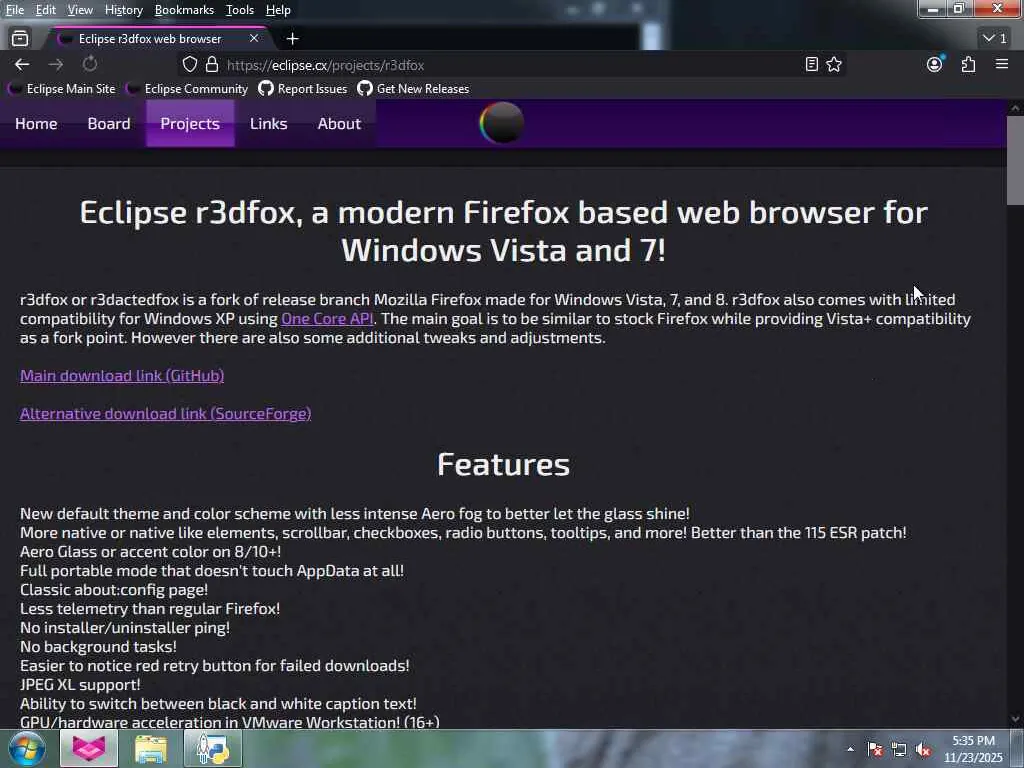Expand the list all tabs dropdown

(x=995, y=39)
